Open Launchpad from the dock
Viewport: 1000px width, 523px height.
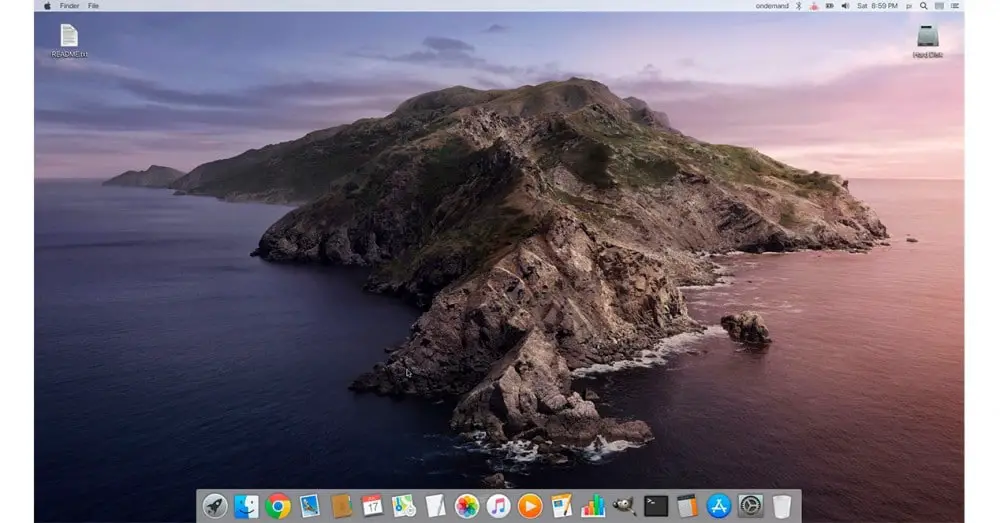[x=215, y=506]
